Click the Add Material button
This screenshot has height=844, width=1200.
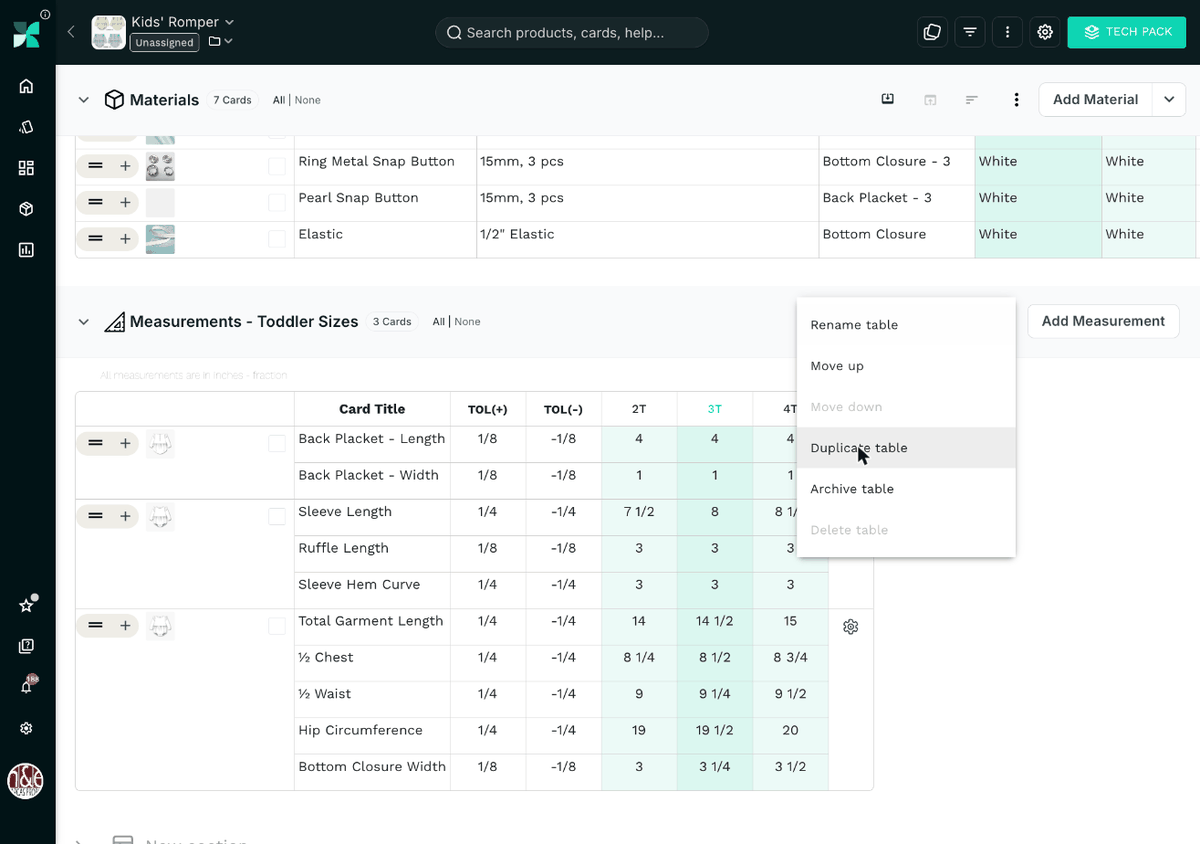click(x=1095, y=99)
